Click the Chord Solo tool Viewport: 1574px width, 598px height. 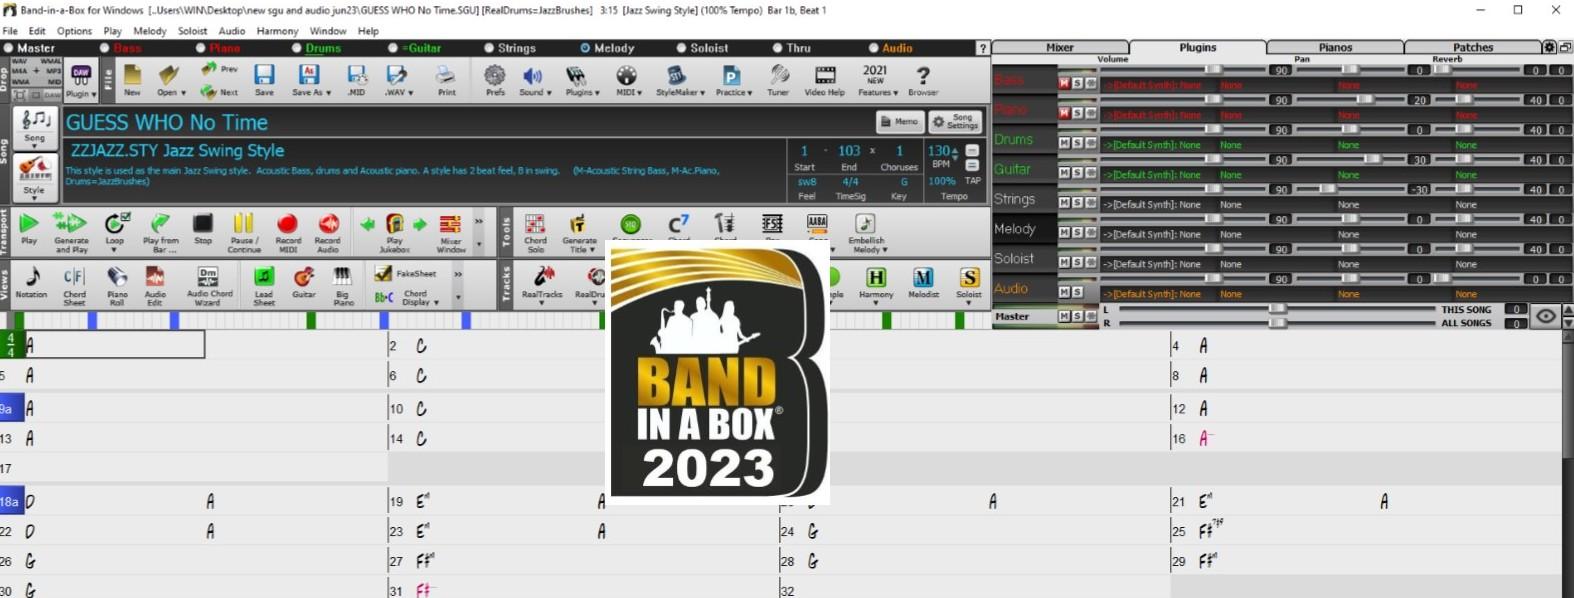click(x=535, y=231)
